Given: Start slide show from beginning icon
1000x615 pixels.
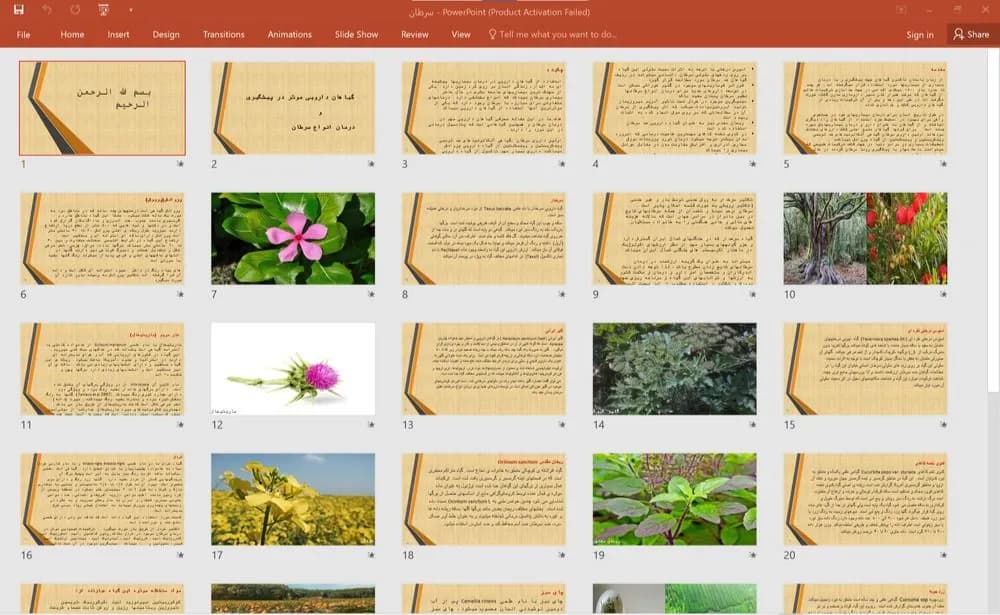Looking at the screenshot, I should 103,10.
